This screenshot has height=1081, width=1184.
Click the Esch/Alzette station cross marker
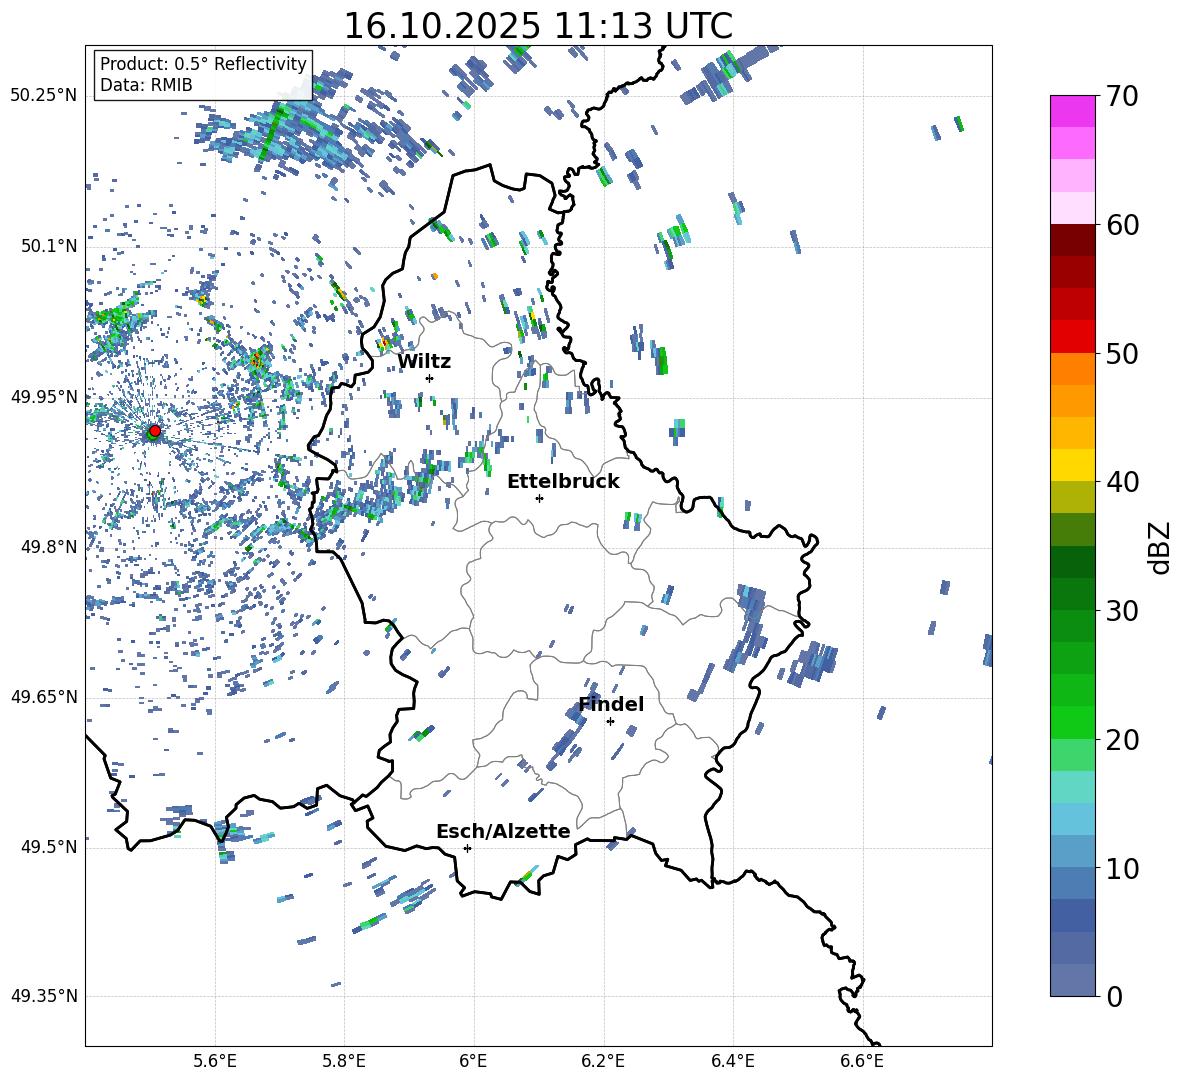[467, 848]
